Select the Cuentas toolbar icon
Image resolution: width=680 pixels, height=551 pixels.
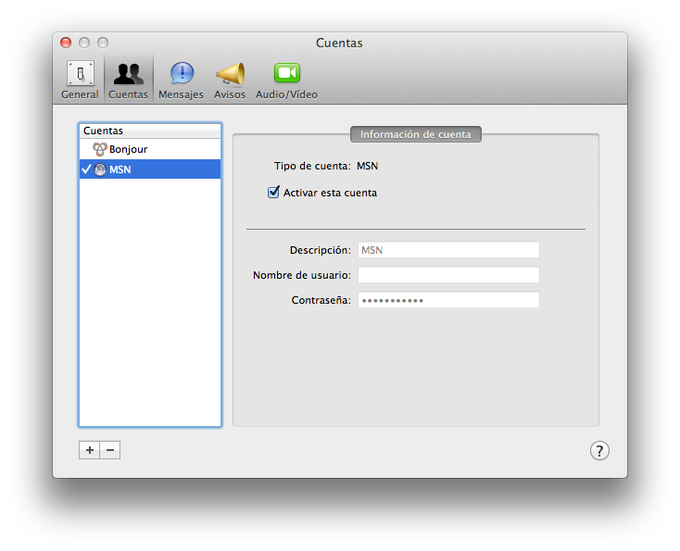(x=128, y=80)
